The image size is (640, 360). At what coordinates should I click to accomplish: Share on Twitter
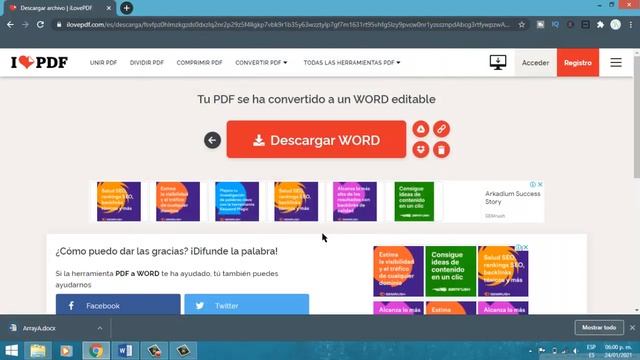click(247, 304)
